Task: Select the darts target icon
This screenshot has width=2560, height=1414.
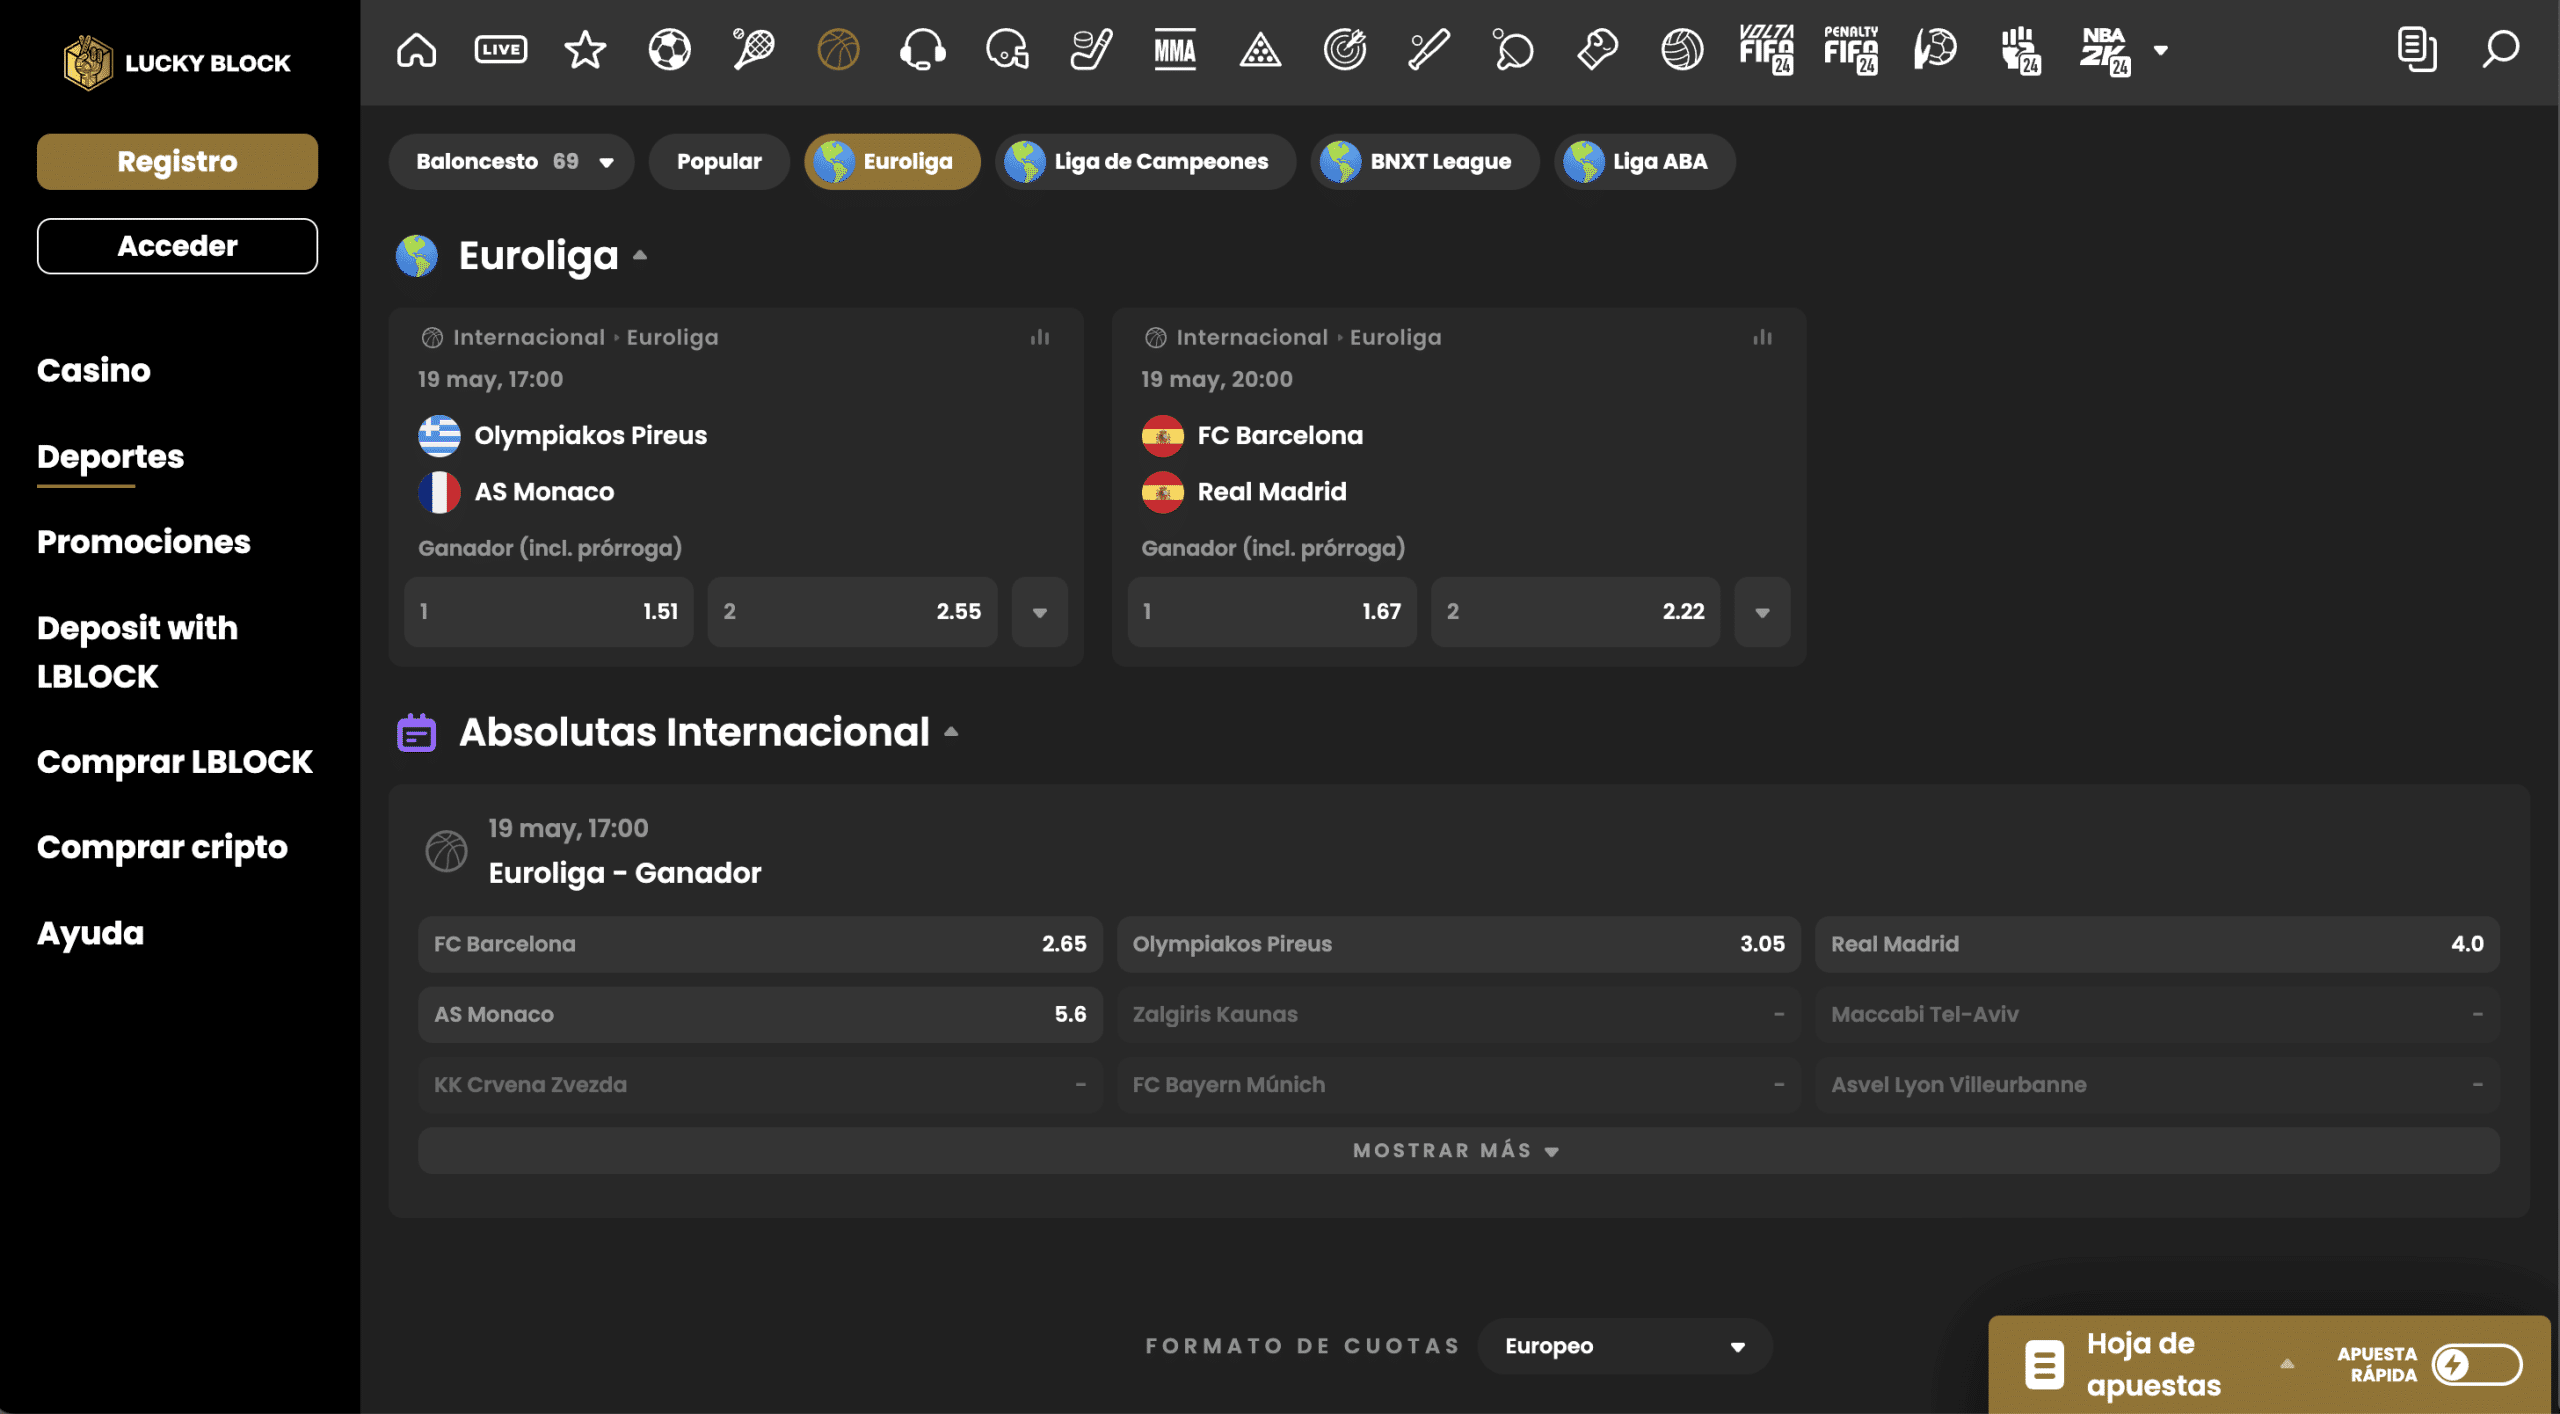Action: point(1345,49)
